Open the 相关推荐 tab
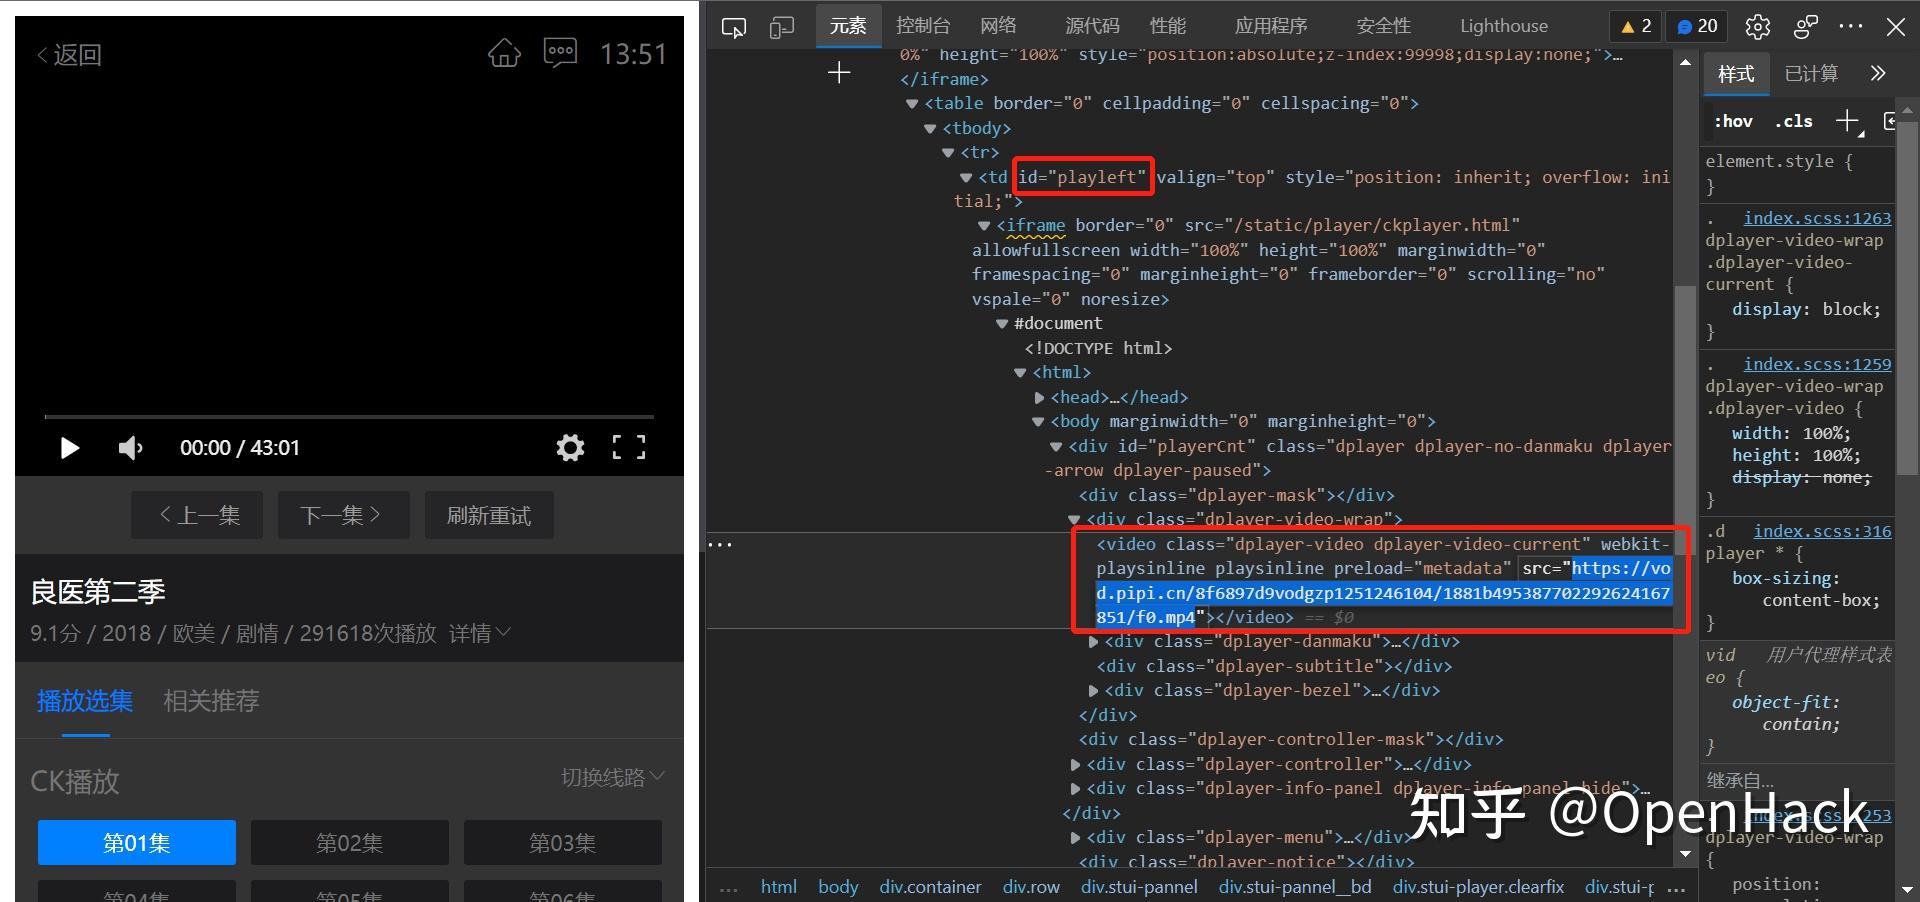Image resolution: width=1920 pixels, height=902 pixels. (x=211, y=701)
